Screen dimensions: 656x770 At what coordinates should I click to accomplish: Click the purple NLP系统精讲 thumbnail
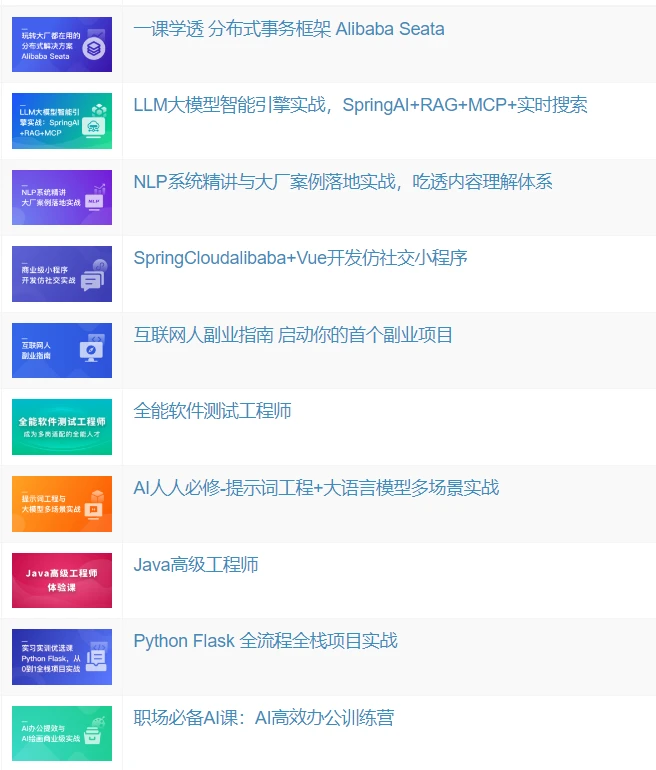pyautogui.click(x=62, y=197)
